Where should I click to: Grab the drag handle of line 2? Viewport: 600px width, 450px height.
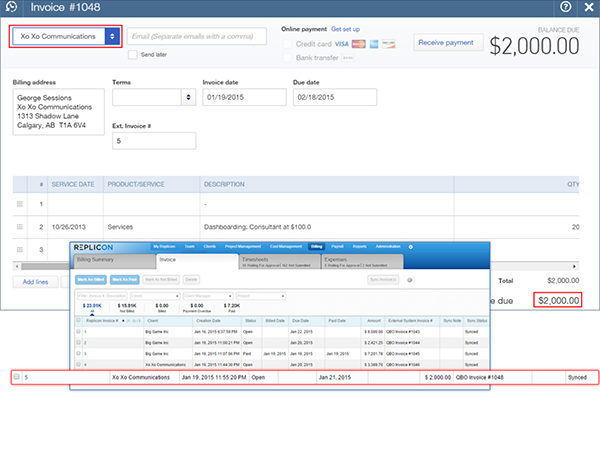(x=20, y=227)
